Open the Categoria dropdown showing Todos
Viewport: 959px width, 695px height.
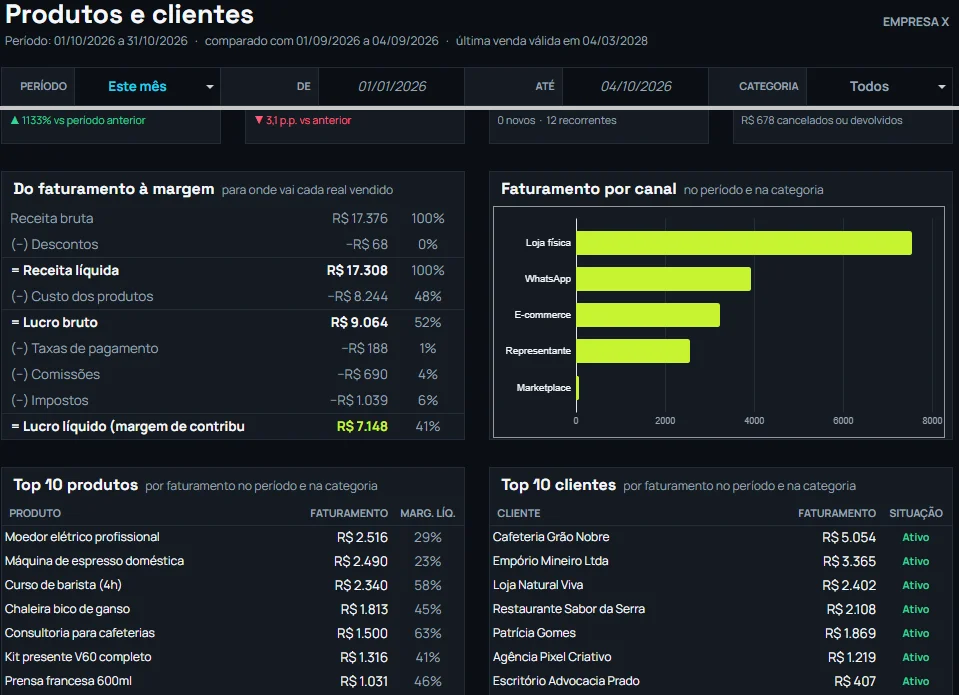pos(879,86)
